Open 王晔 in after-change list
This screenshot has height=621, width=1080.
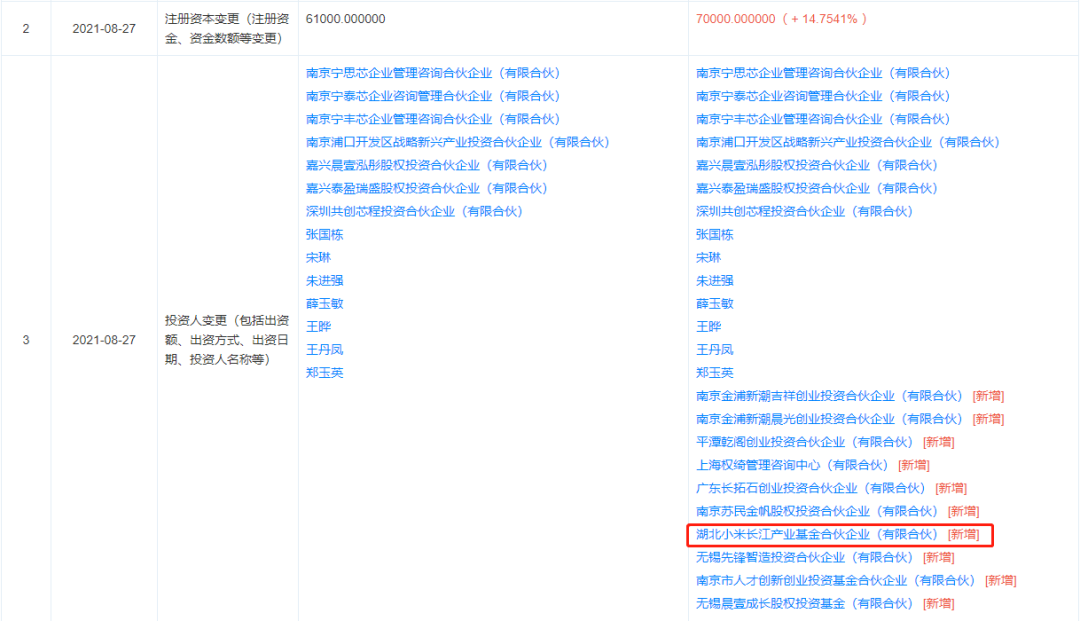click(x=708, y=326)
